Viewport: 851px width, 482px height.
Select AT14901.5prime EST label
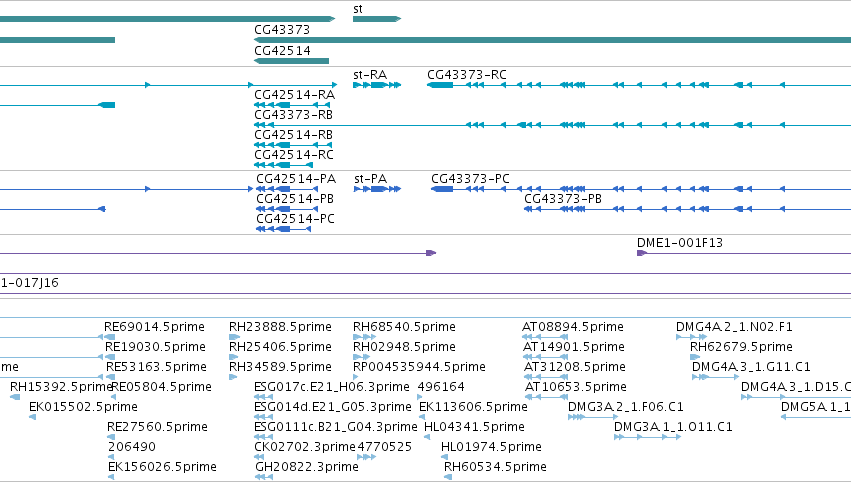[574, 347]
